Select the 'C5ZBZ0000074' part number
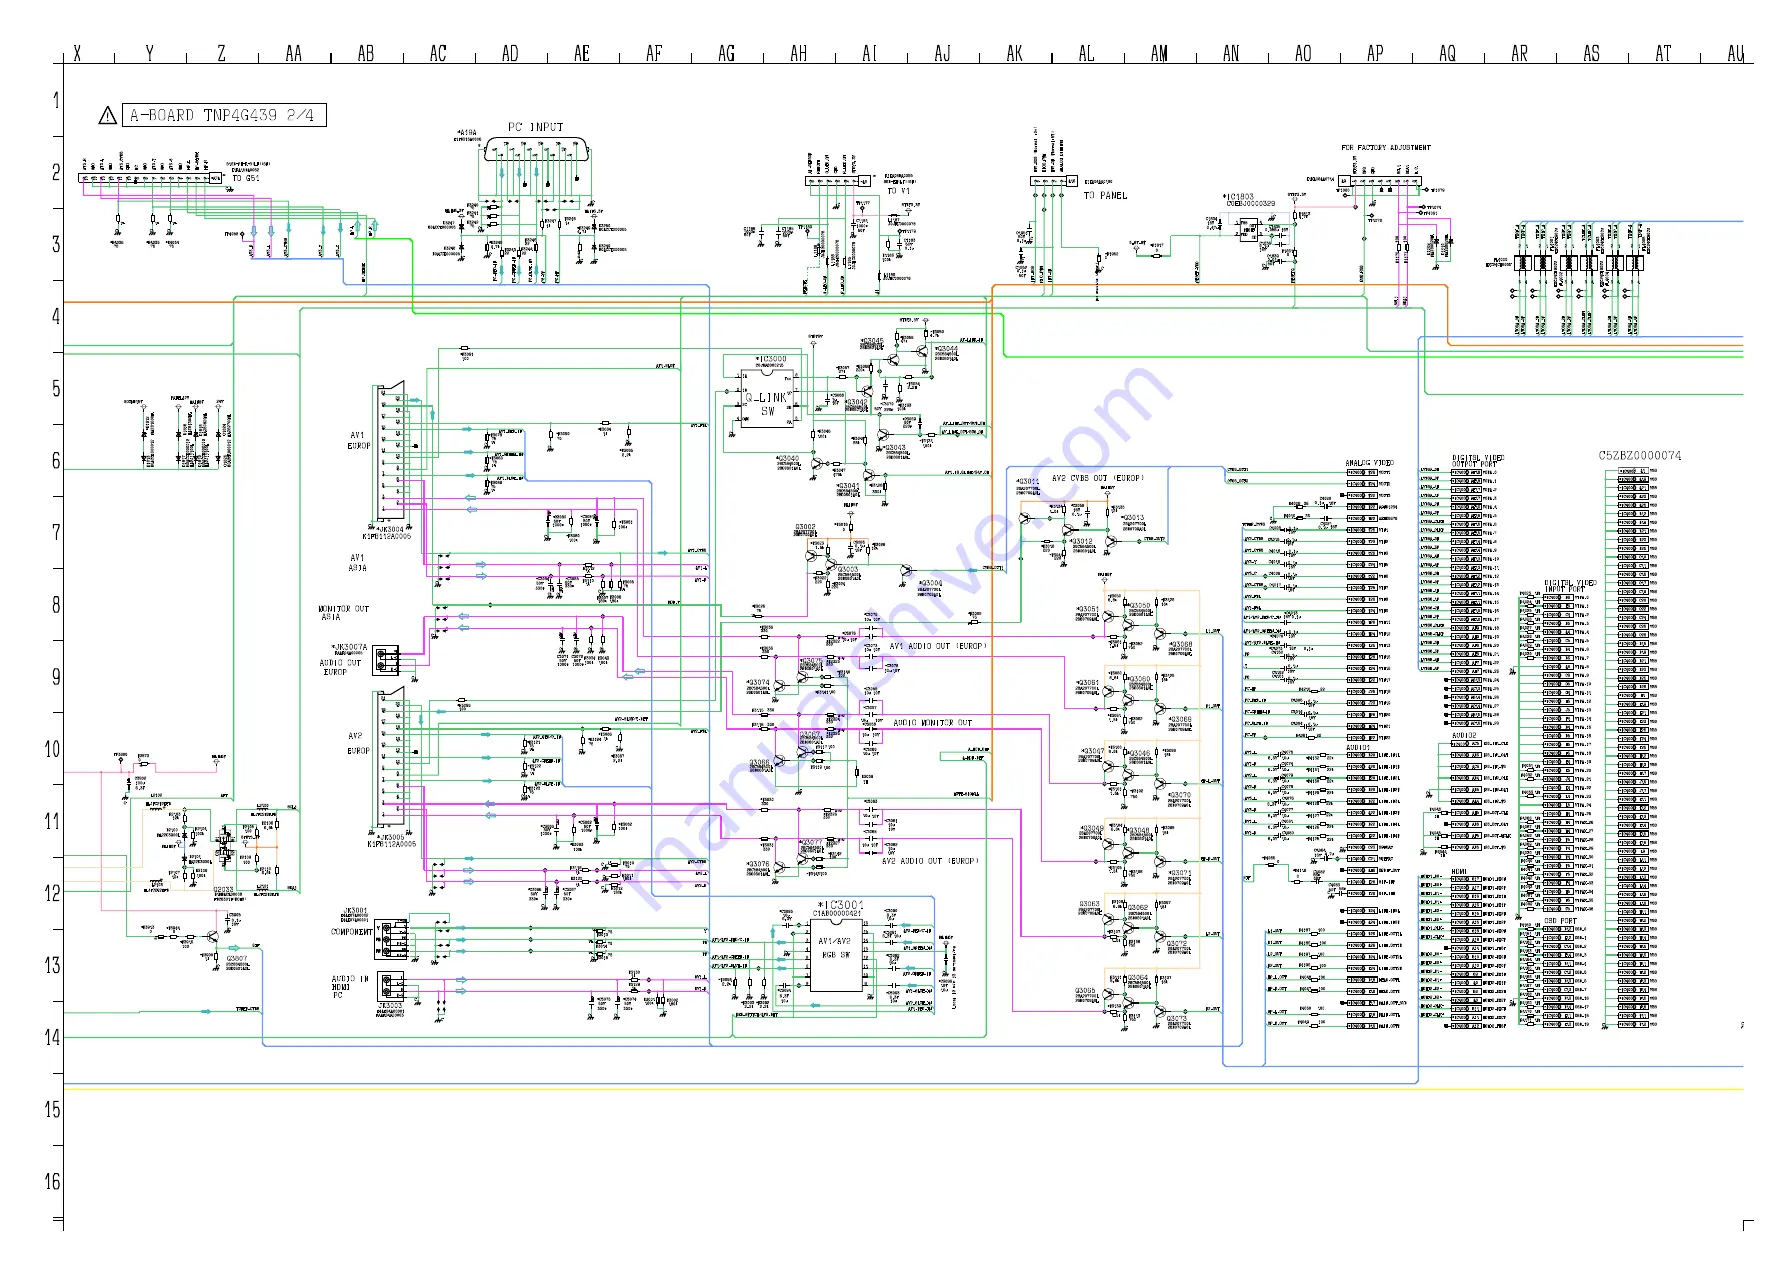This screenshot has height=1263, width=1787. pyautogui.click(x=1640, y=455)
